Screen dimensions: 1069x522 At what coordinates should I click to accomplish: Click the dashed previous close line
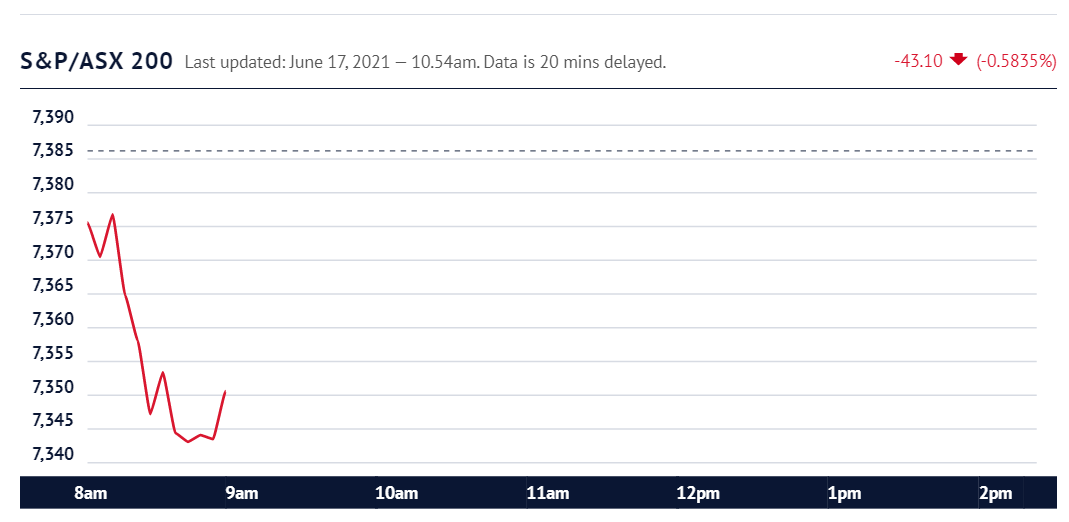[x=561, y=151]
